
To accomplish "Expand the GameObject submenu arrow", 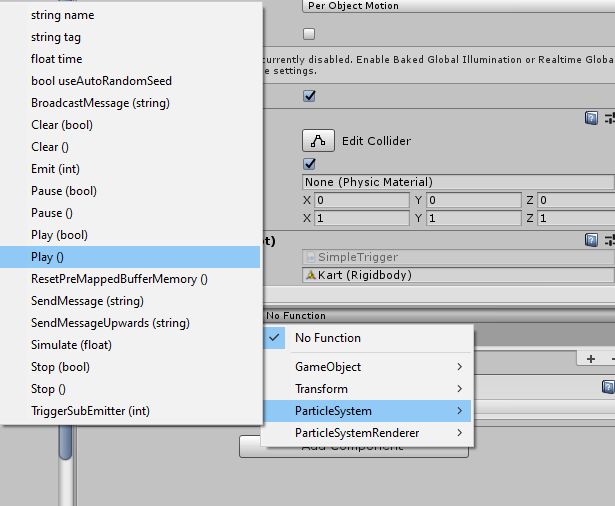I will pos(460,367).
